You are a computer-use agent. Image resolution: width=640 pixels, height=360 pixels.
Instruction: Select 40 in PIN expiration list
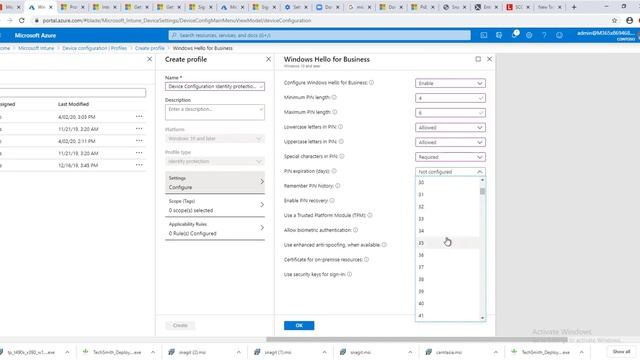(447, 304)
